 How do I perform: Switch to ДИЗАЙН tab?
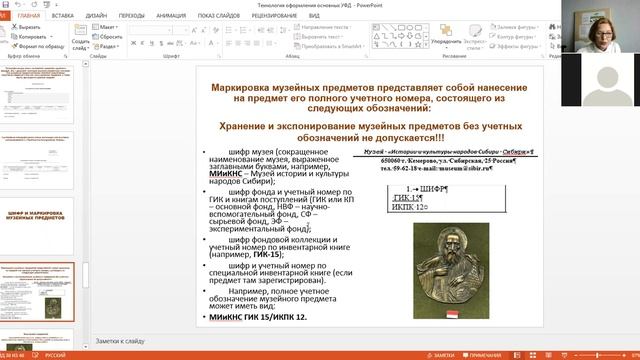[96, 16]
